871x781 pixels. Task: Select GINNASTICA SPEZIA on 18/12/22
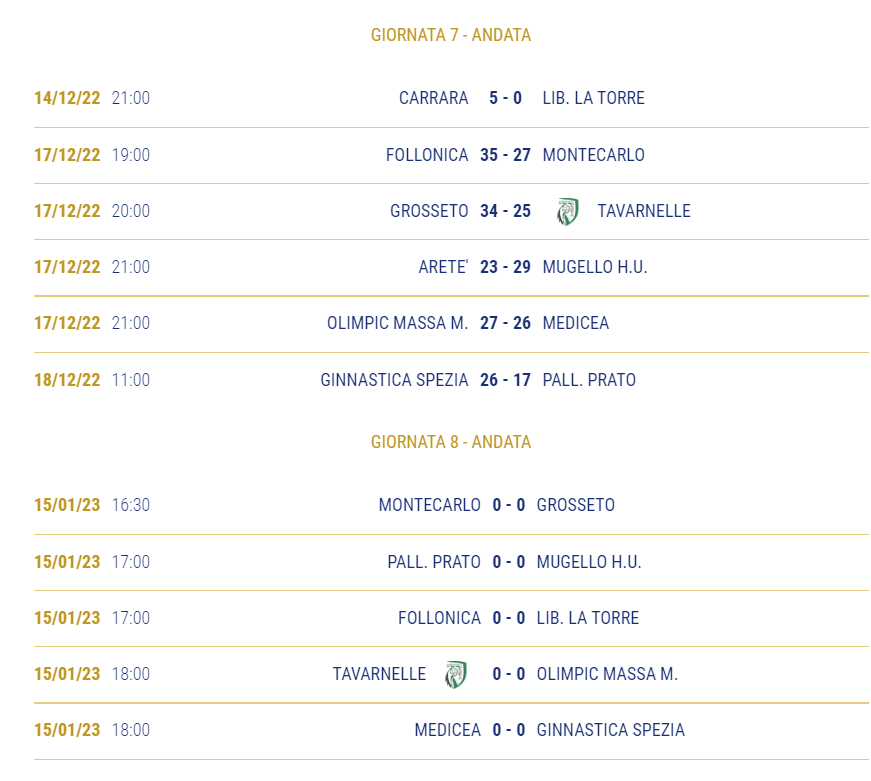pos(394,380)
